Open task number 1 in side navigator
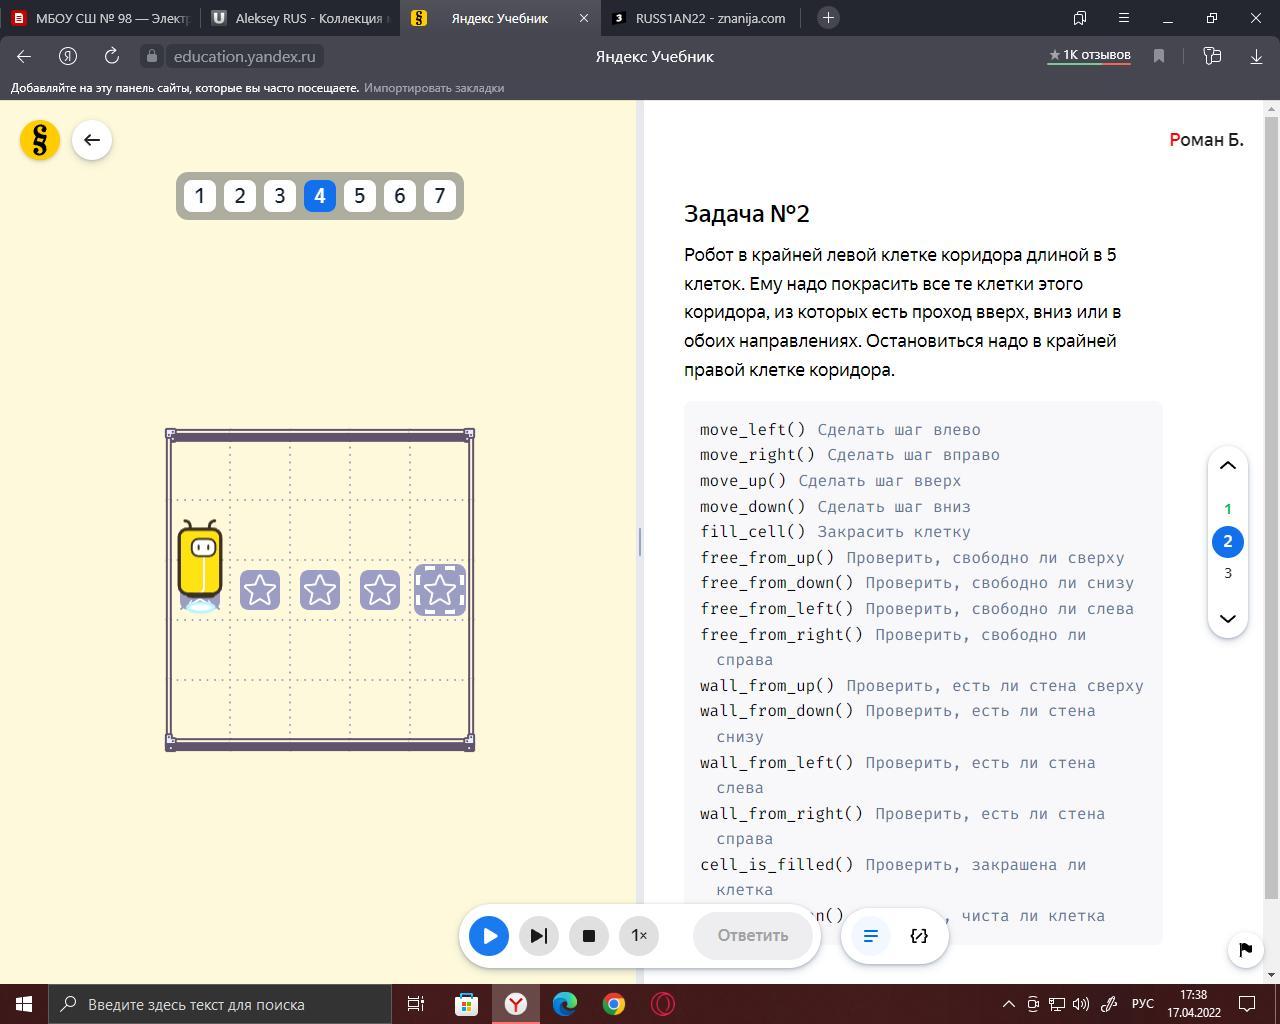Viewport: 1280px width, 1024px height. click(x=1228, y=509)
